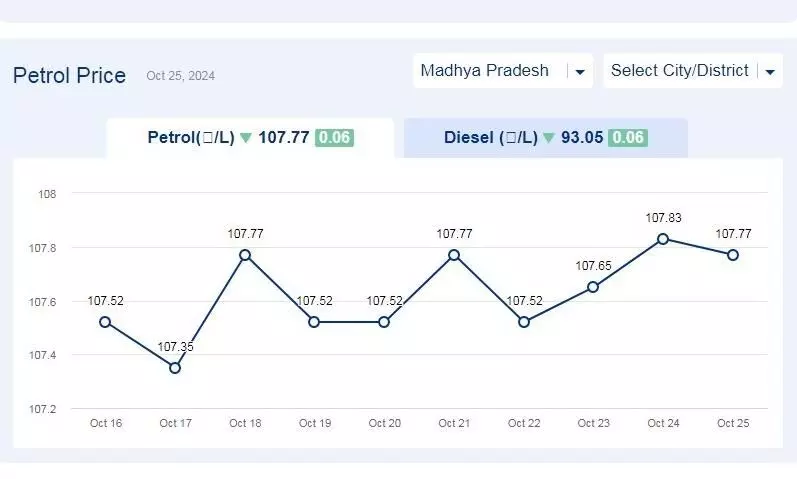Open the Select City/District dropdown
The height and width of the screenshot is (479, 797).
(x=693, y=71)
